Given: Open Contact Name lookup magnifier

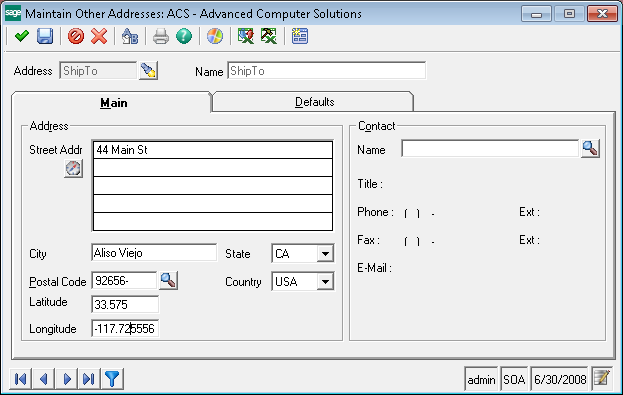Looking at the screenshot, I should (x=590, y=149).
